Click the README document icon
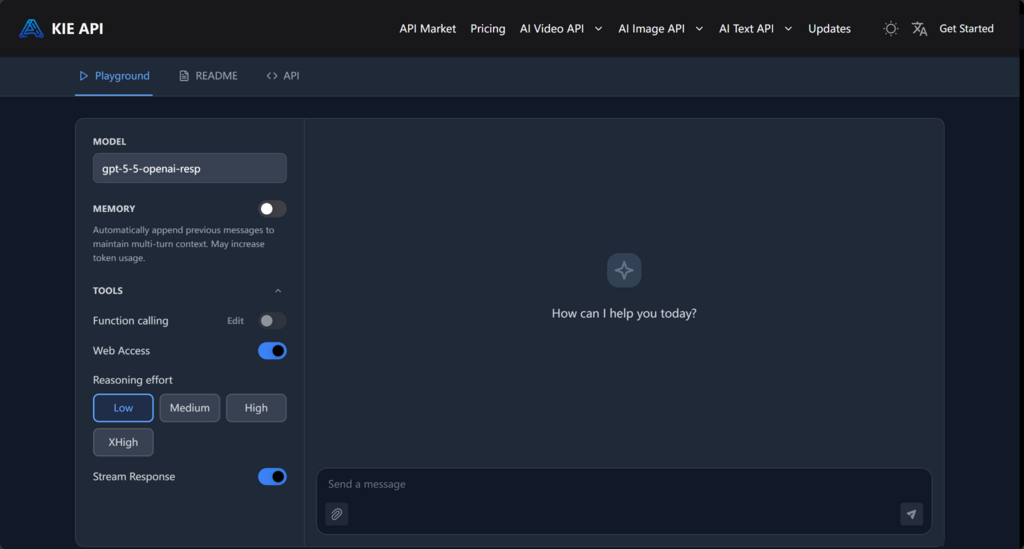Viewport: 1024px width, 549px height. click(x=184, y=76)
